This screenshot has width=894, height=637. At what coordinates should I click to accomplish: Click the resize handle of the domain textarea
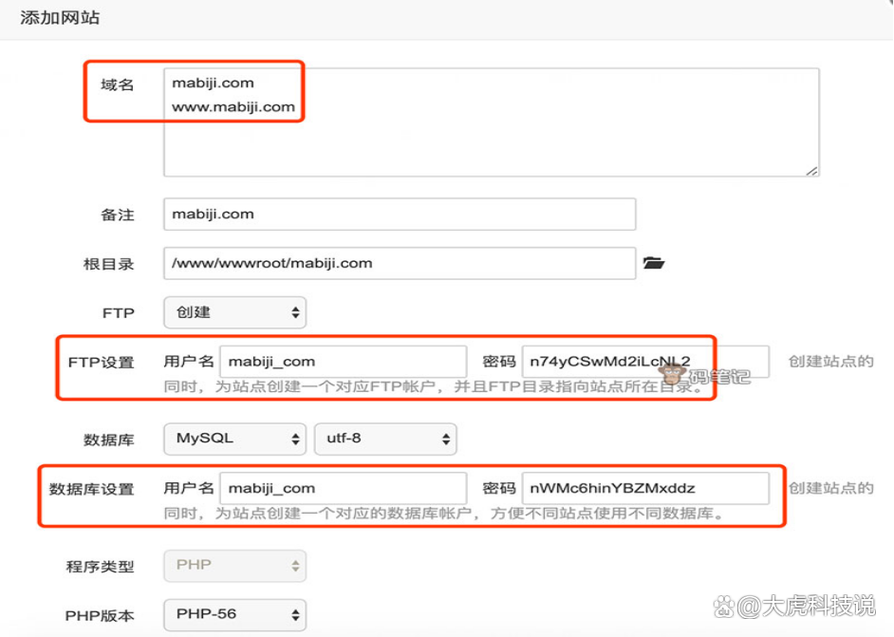click(812, 171)
